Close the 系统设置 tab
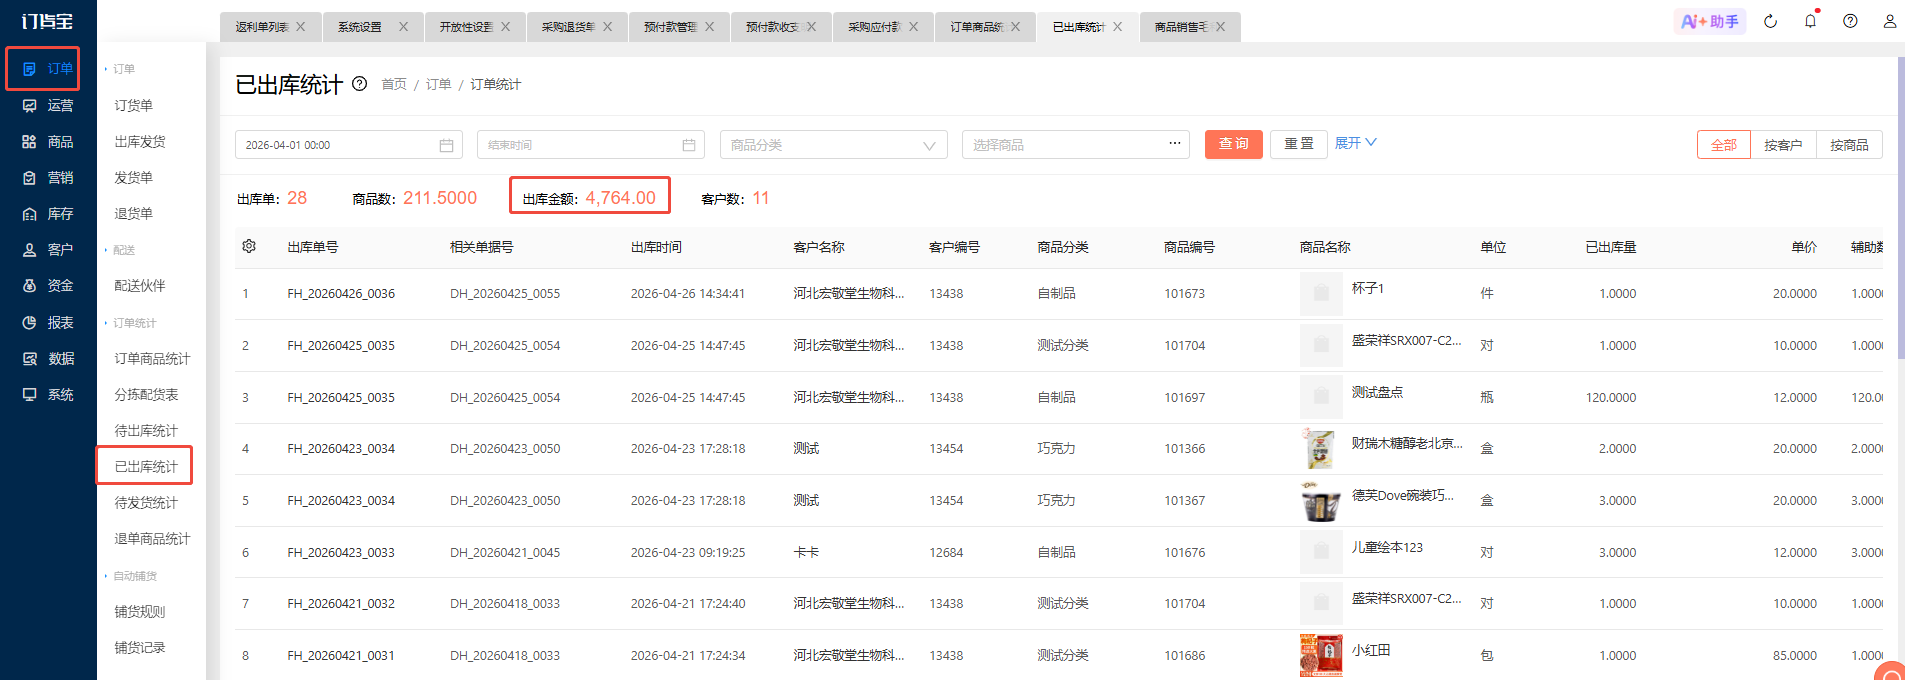This screenshot has height=680, width=1905. click(403, 27)
